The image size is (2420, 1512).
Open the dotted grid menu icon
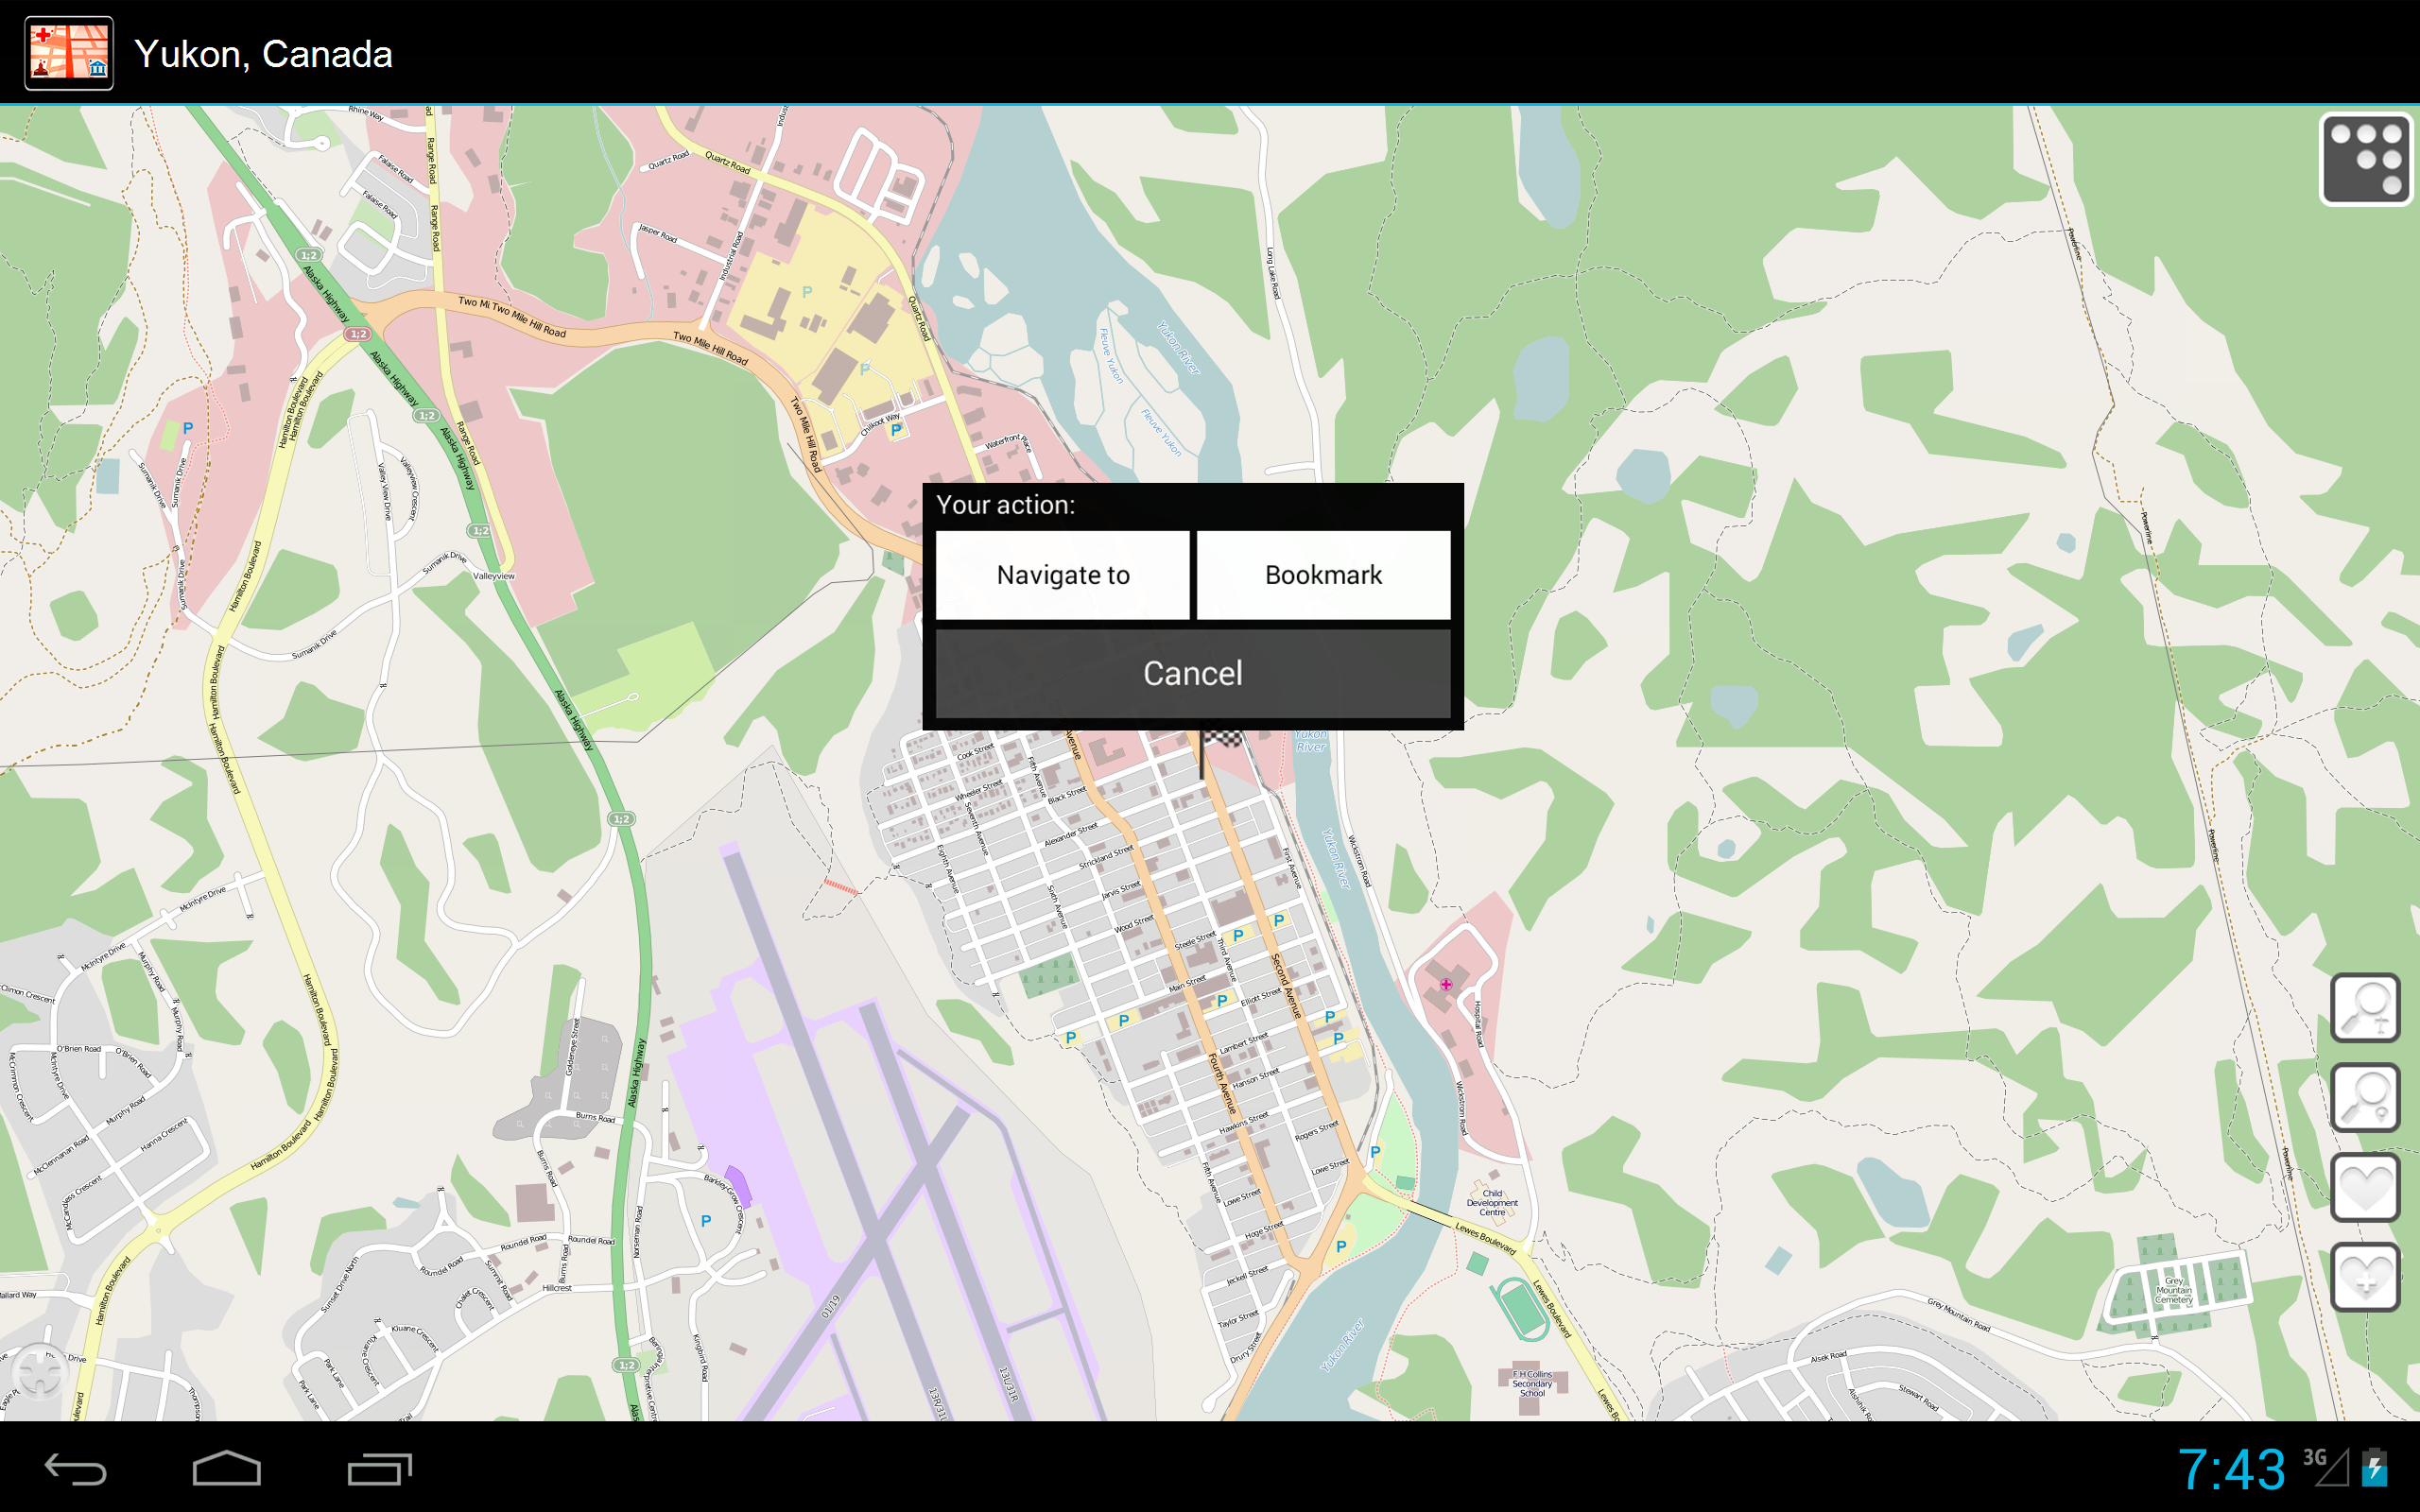pyautogui.click(x=2365, y=160)
